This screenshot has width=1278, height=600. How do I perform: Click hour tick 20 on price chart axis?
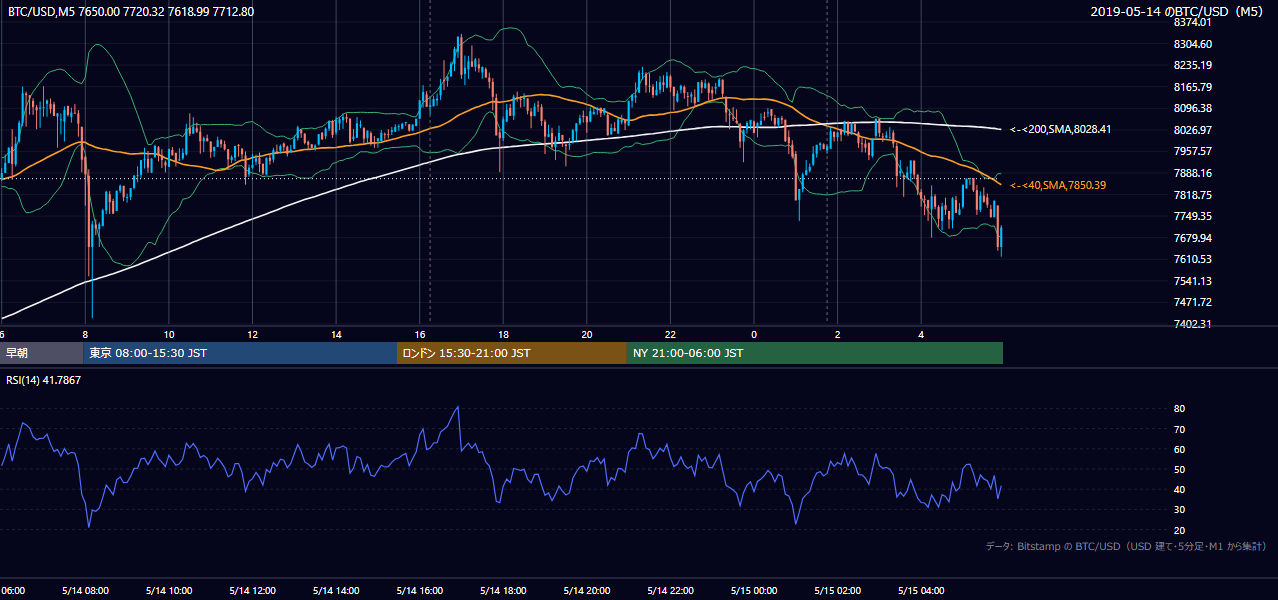pos(587,334)
